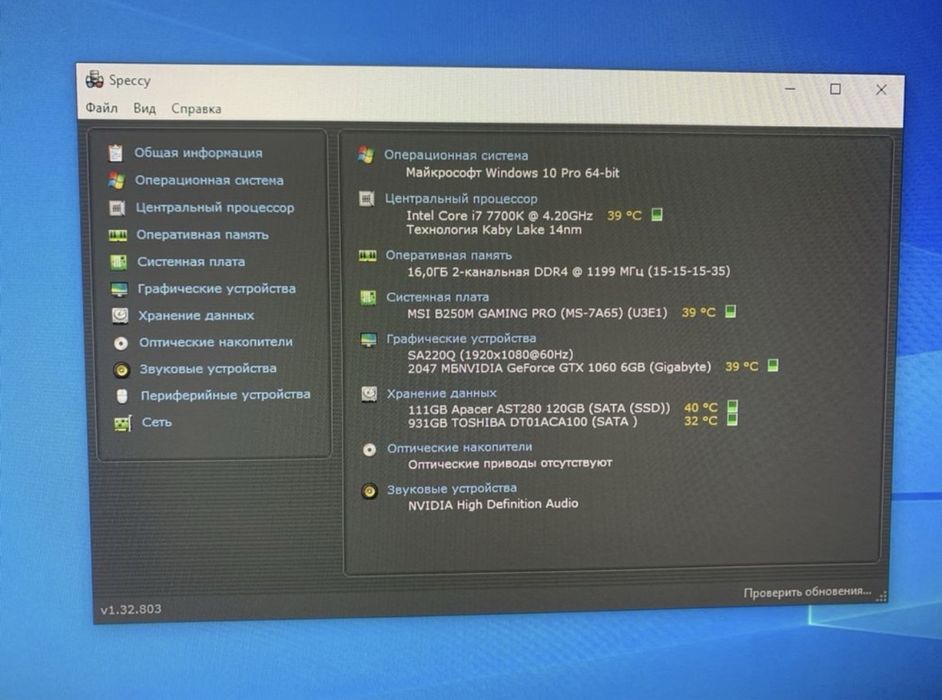Screen dimensions: 942x700
Task: Click the CPU chip icon in summary panel
Action: point(366,198)
